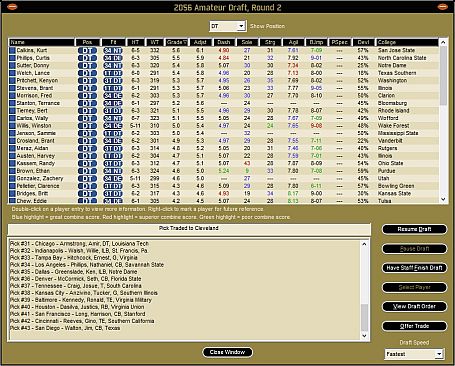Click the blue marker beside Calkins, Kurt

(12, 50)
